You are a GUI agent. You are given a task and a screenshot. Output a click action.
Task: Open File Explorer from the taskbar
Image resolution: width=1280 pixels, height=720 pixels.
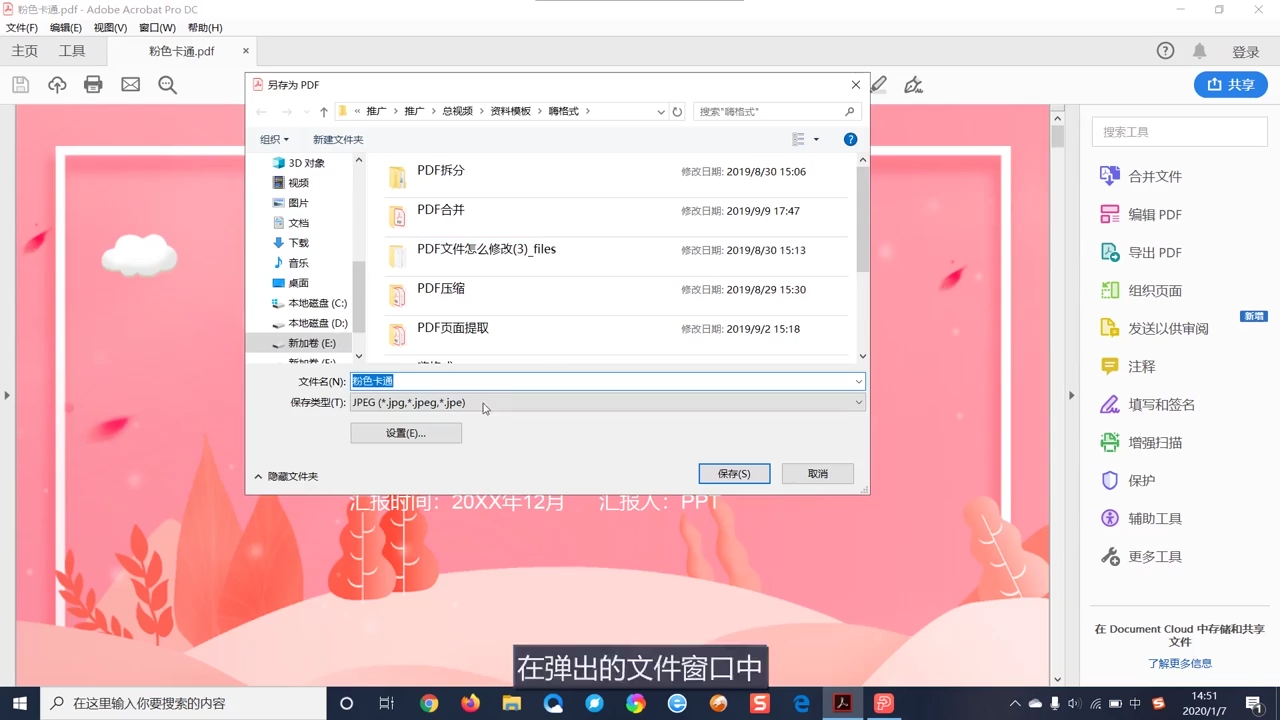tap(511, 703)
